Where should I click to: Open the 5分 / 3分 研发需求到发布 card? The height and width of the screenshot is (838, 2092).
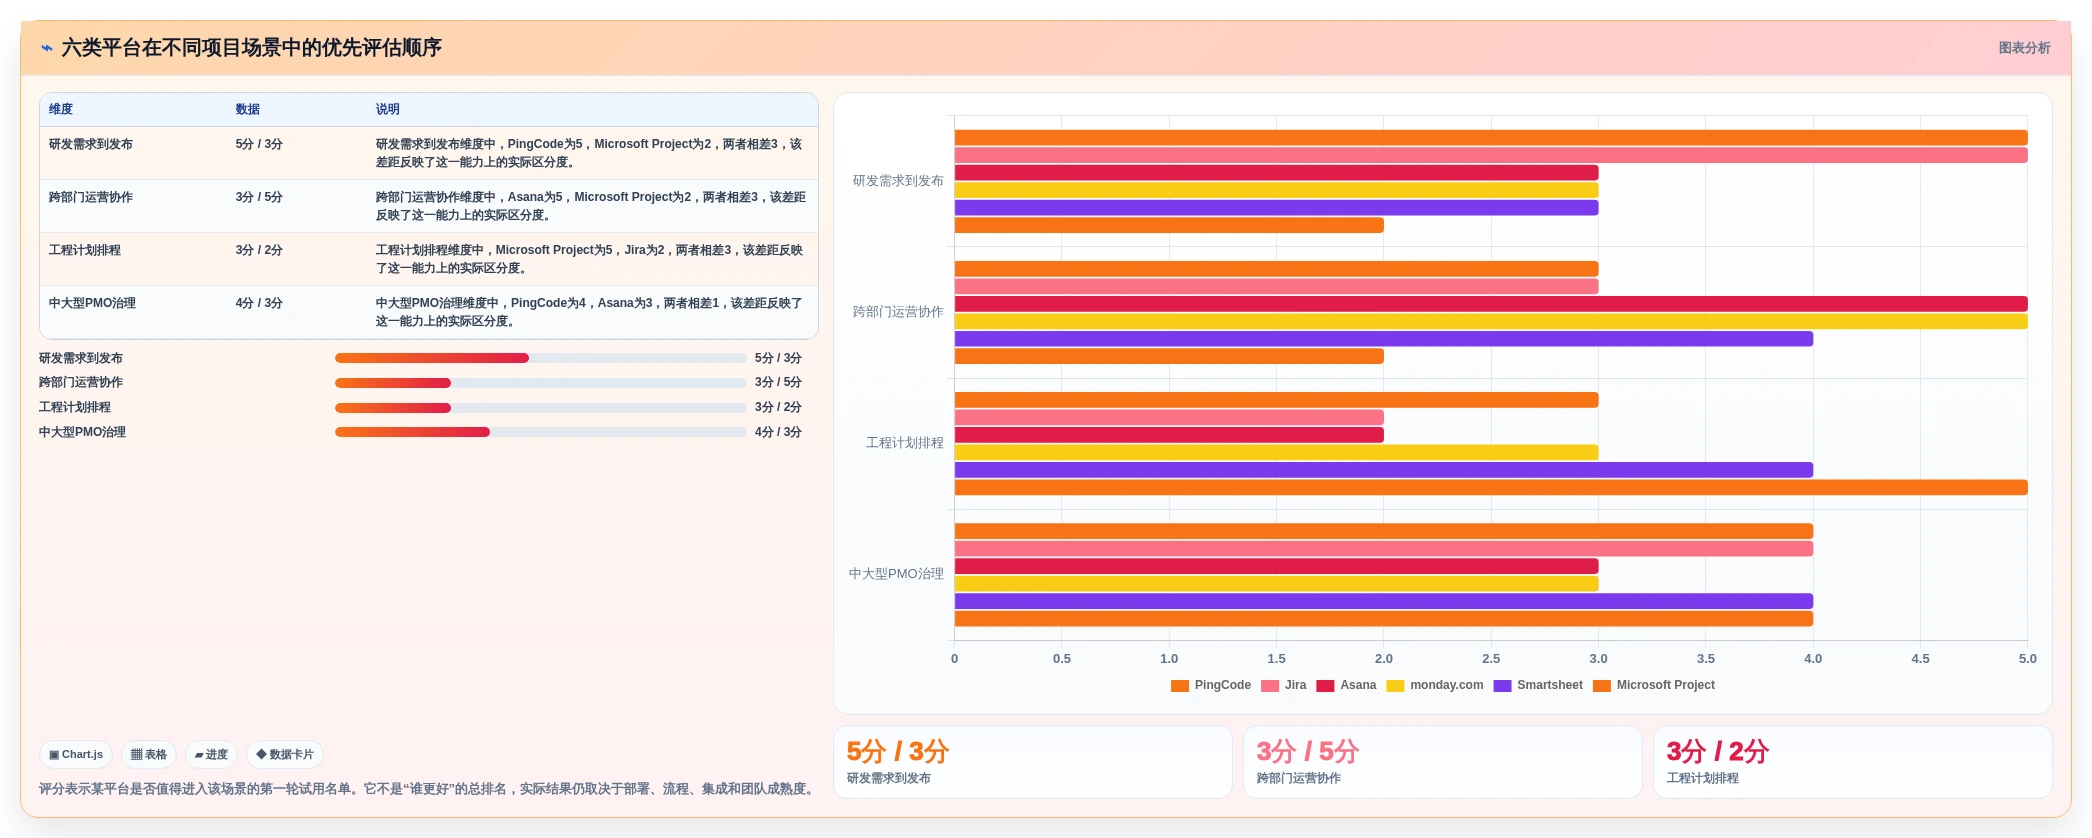coord(1033,762)
